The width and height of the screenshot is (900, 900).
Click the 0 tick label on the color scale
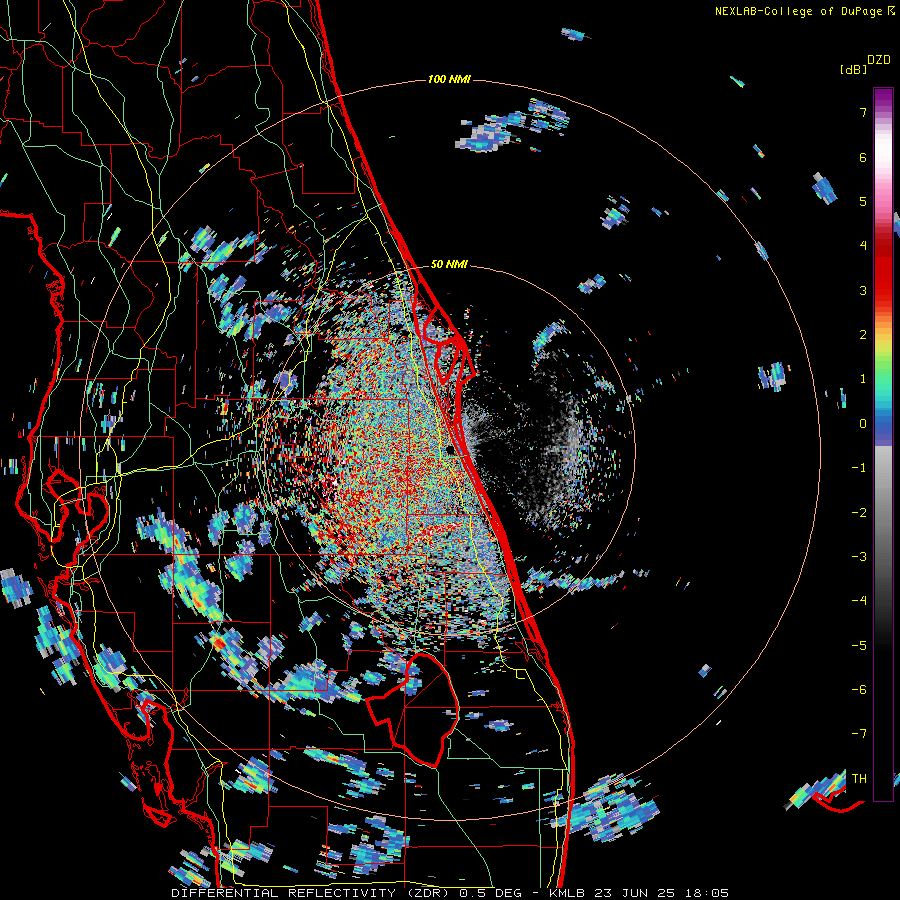[863, 424]
